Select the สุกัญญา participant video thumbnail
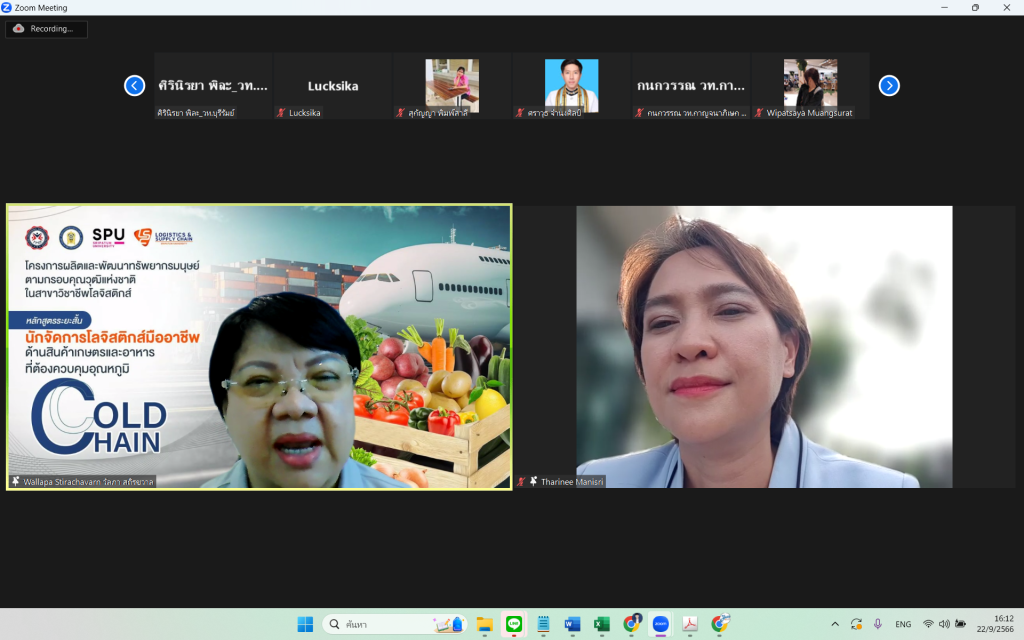Screen dimensions: 1024x640 [x=452, y=86]
